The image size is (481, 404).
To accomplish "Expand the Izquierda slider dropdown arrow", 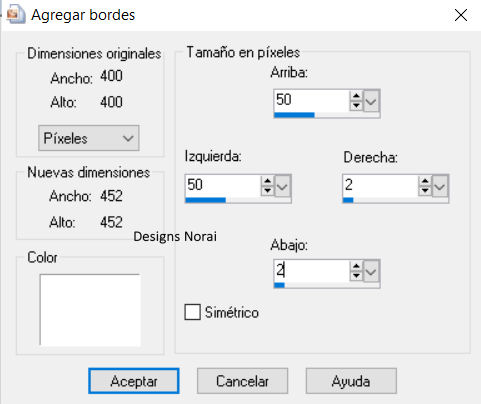I will 282,186.
